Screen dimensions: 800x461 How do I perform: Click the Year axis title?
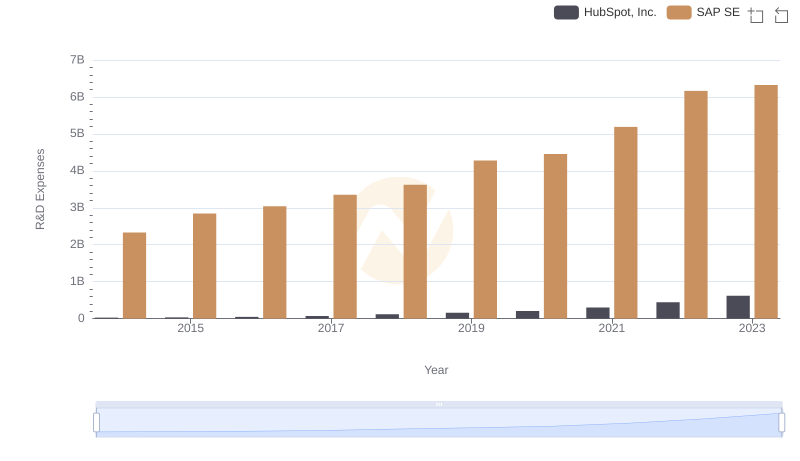point(436,370)
